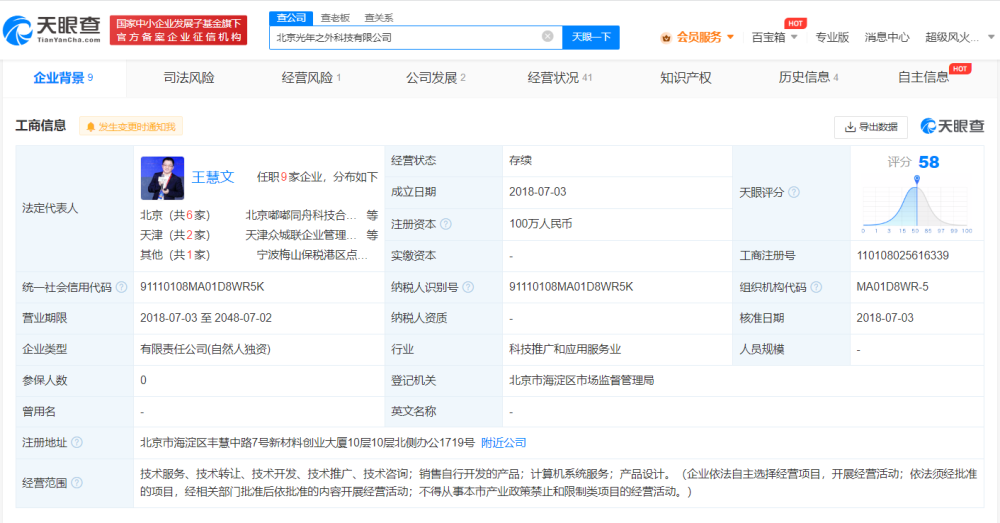Click the business registration number 110108025616339
Screen dimensions: 1000x523
pyautogui.click(x=902, y=256)
